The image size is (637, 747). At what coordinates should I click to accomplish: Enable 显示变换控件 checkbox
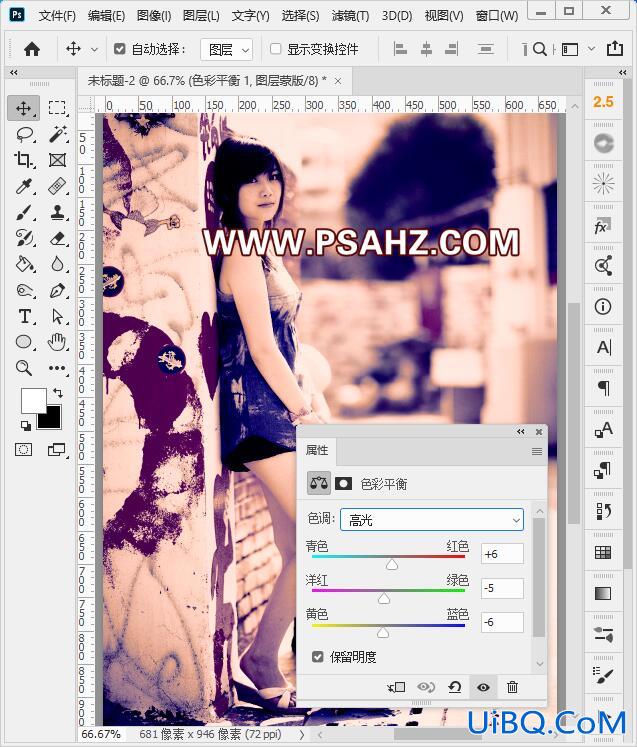tap(275, 49)
